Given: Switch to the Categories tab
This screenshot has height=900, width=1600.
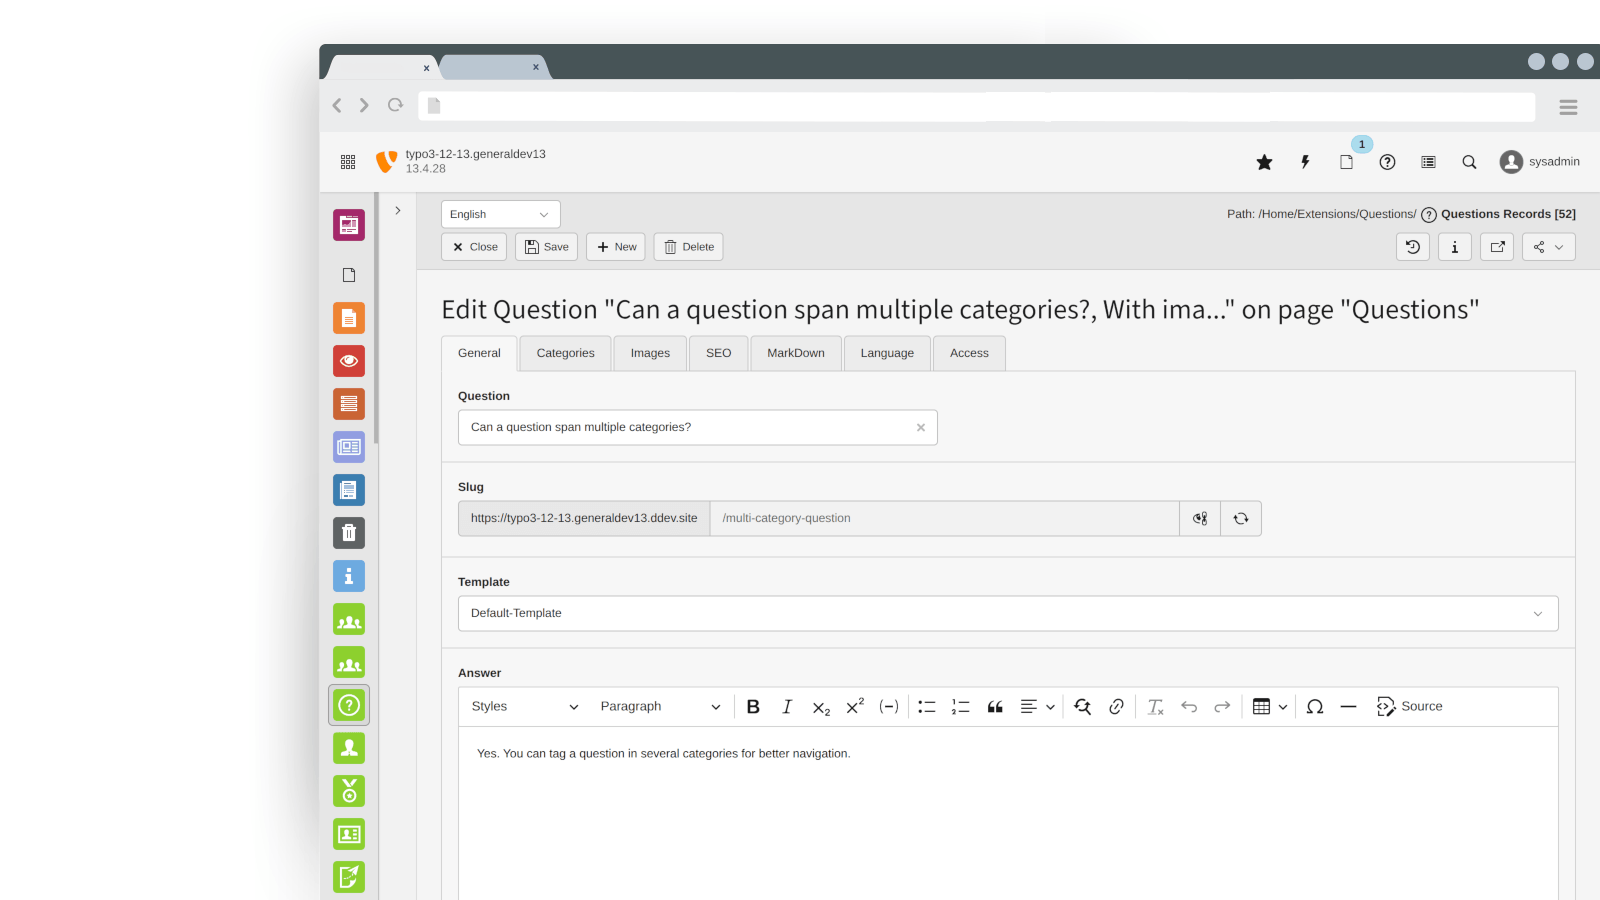Looking at the screenshot, I should (565, 354).
